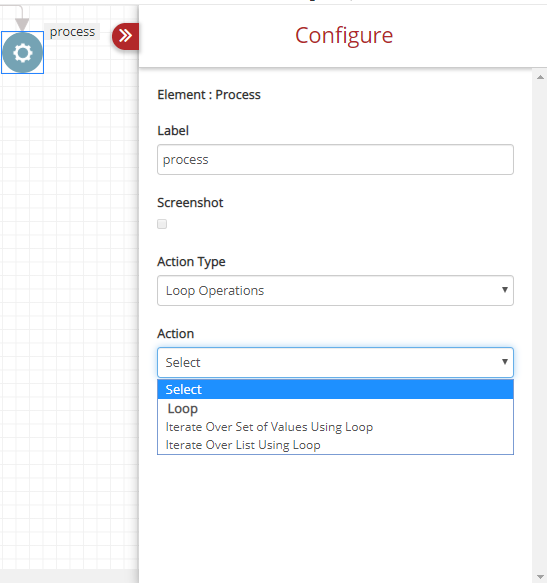This screenshot has width=547, height=583.
Task: Click the scrollbar down arrow in Configure panel
Action: click(540, 577)
